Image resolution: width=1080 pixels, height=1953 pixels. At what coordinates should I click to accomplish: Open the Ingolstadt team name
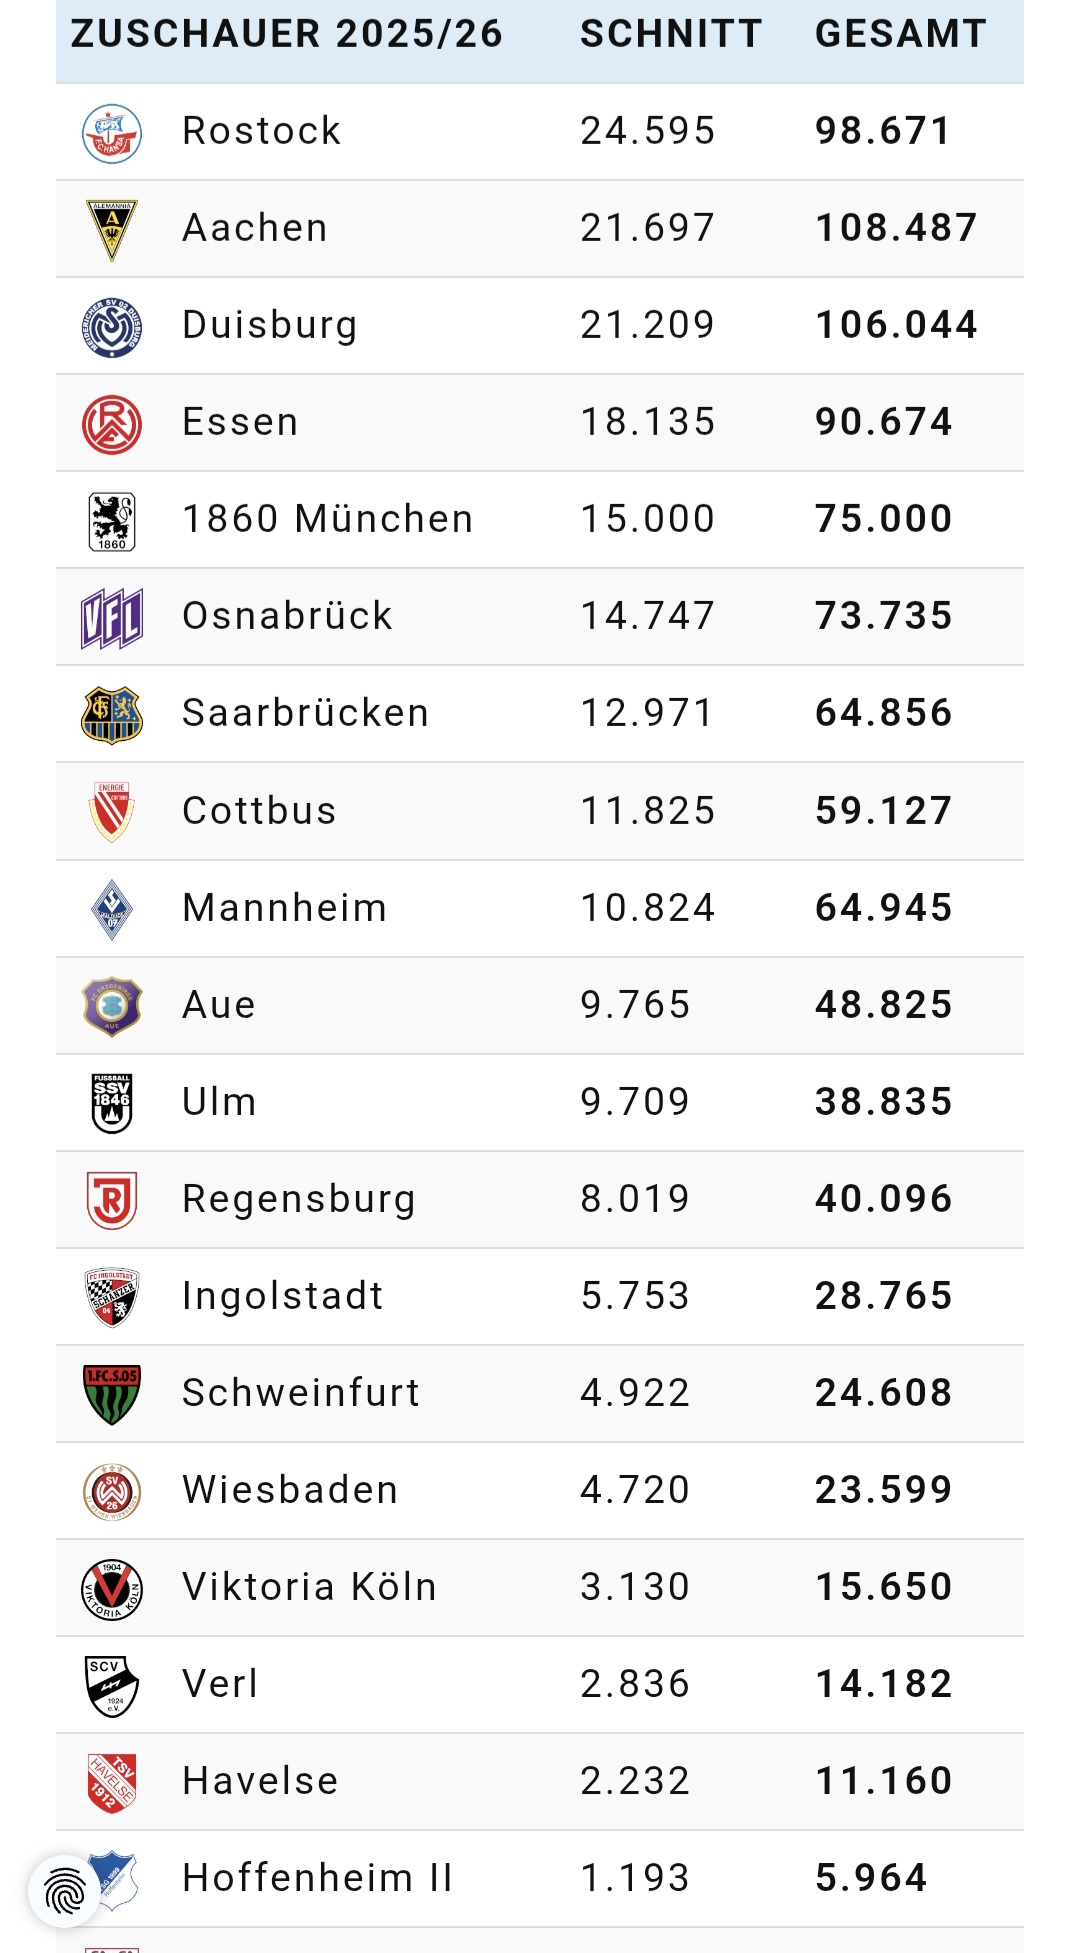point(283,1296)
